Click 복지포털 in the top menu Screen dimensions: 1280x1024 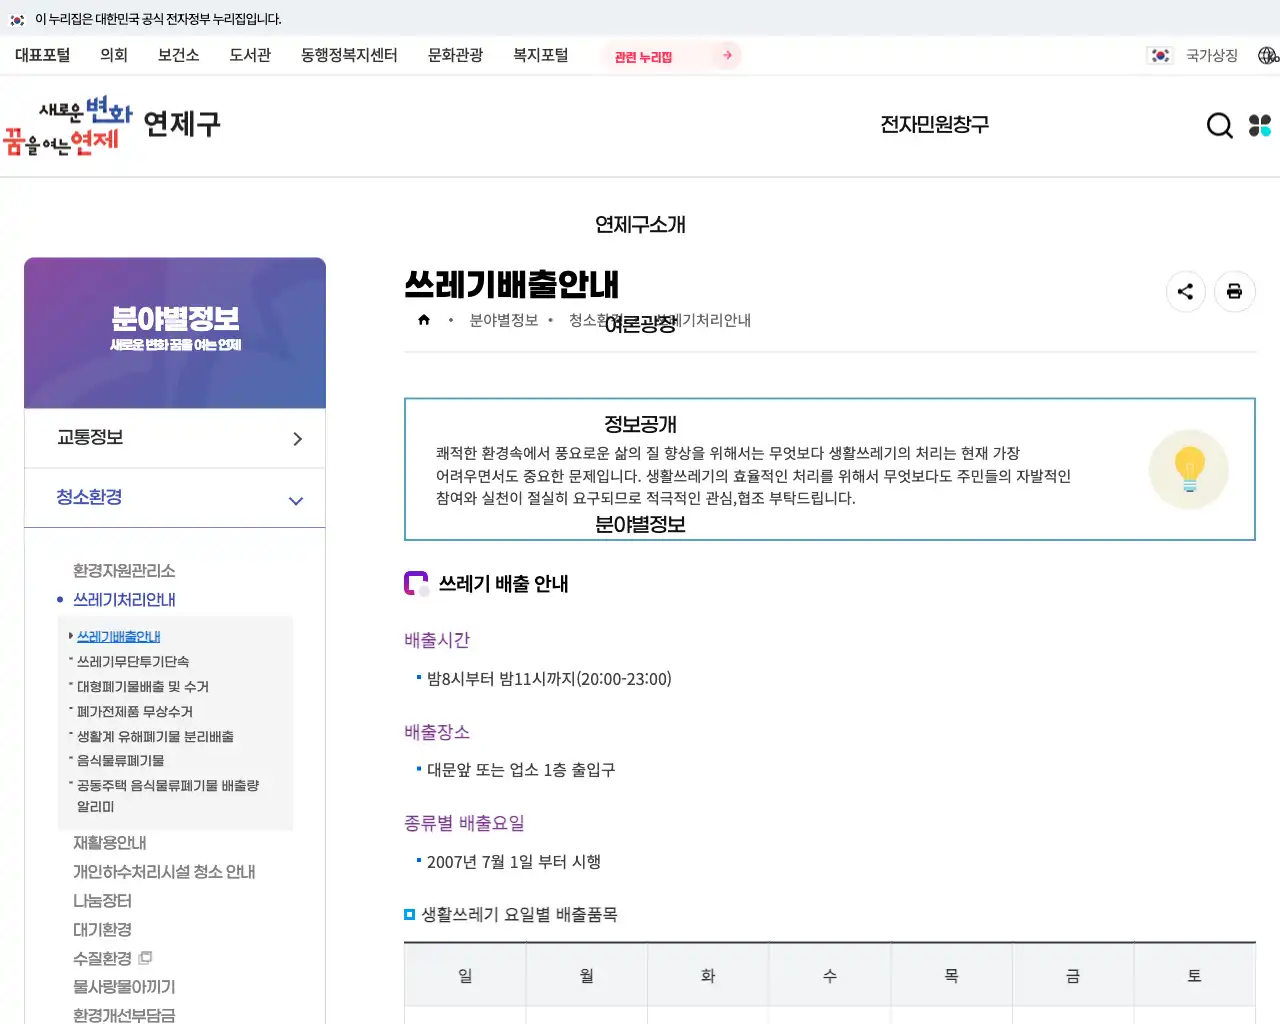541,56
